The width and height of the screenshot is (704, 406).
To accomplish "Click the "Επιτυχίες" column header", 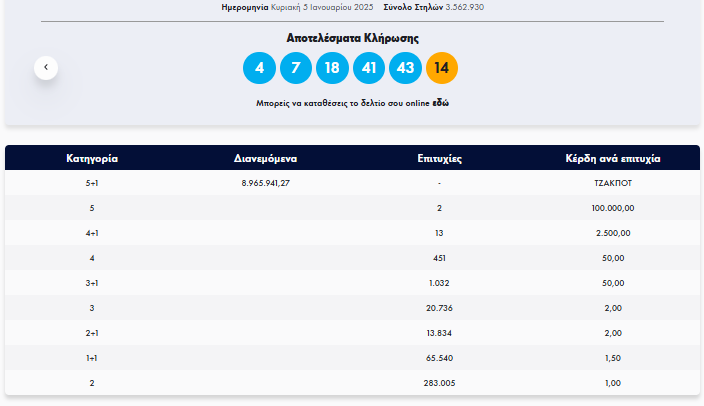I will pyautogui.click(x=439, y=158).
